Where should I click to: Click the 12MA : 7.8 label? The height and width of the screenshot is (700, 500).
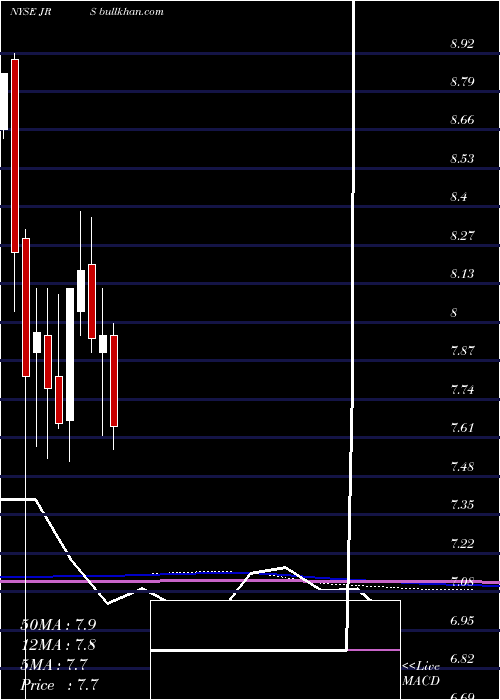(58, 645)
